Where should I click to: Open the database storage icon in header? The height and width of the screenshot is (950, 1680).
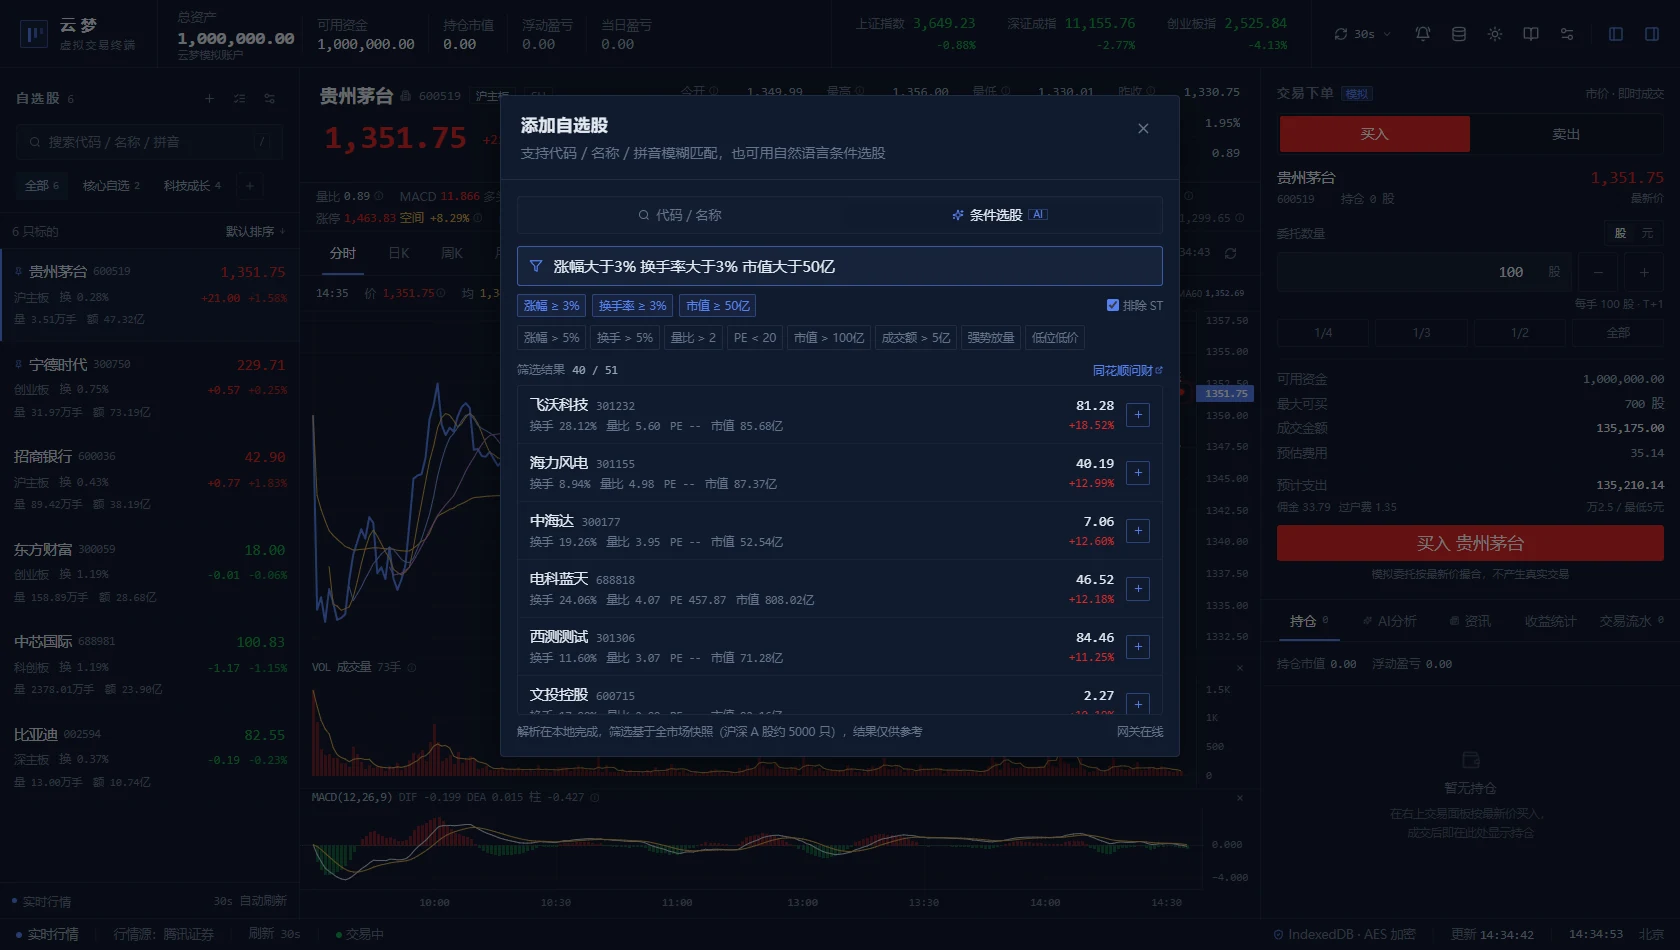click(1459, 34)
